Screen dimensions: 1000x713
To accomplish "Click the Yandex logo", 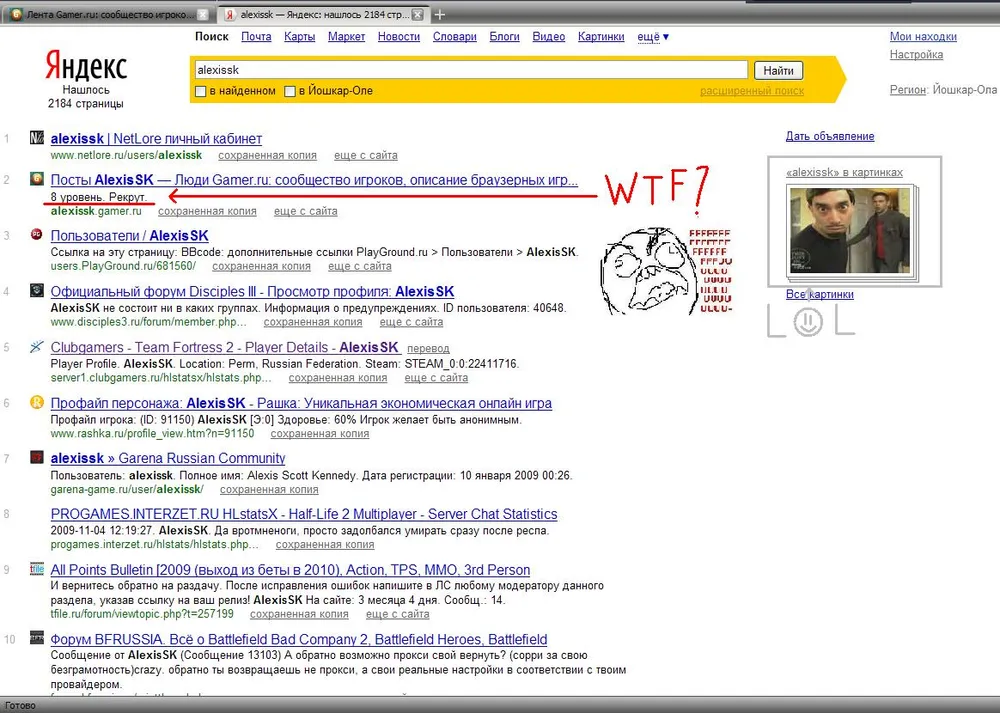I will tap(86, 67).
